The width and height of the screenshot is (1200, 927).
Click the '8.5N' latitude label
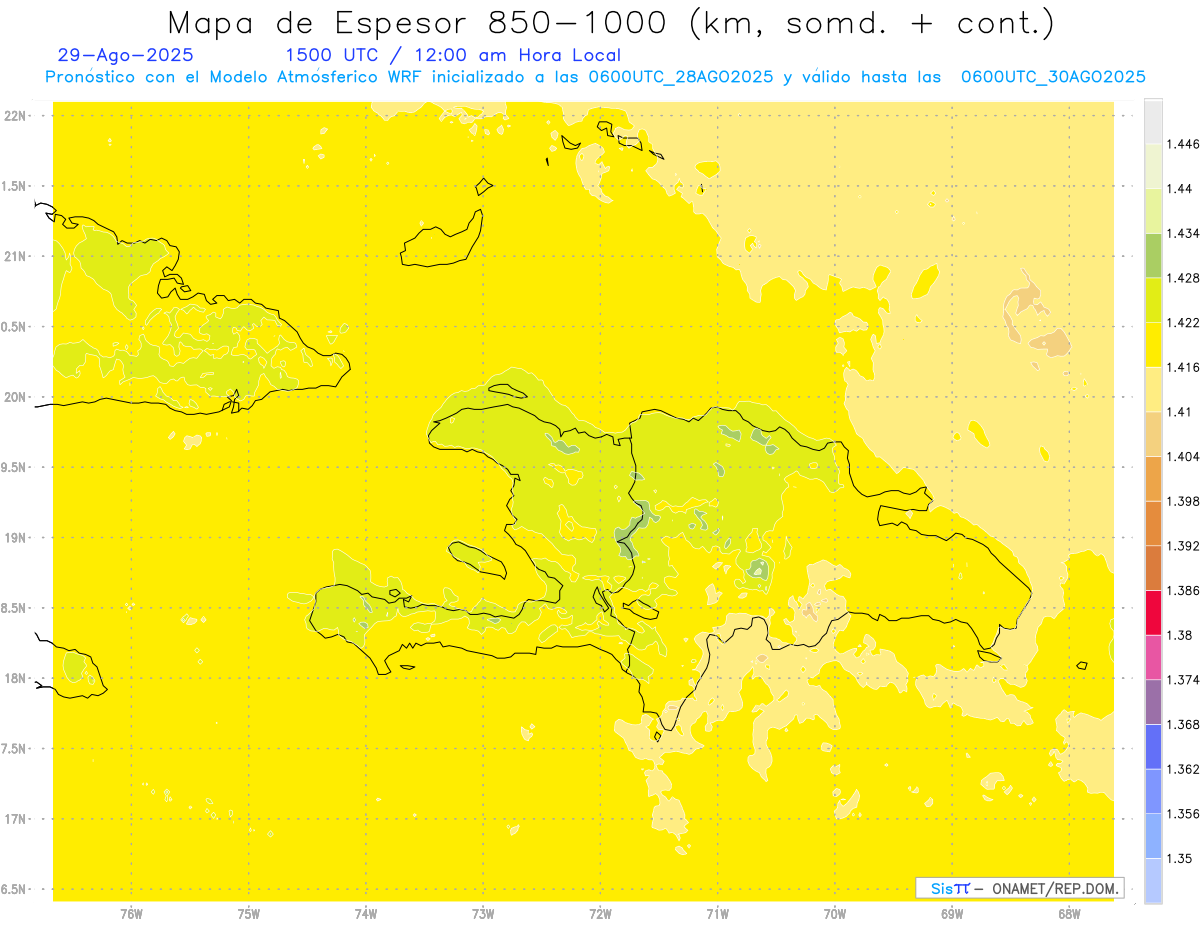15,609
